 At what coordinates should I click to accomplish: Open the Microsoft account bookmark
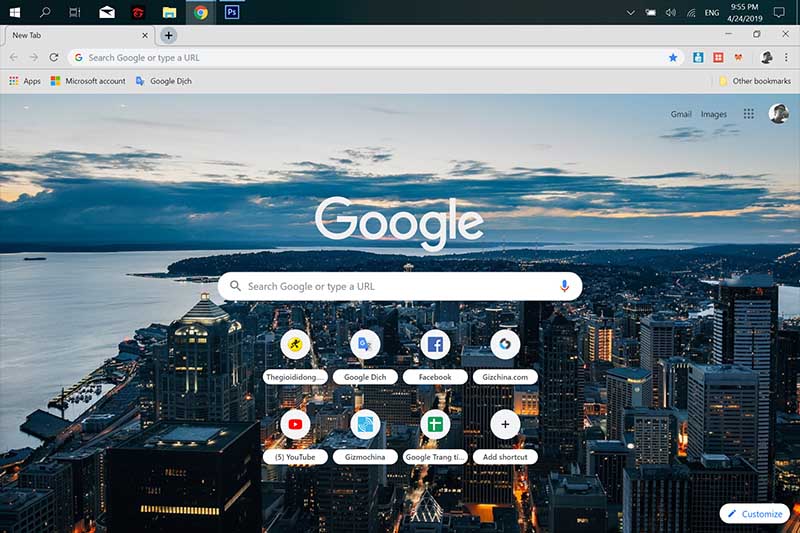click(x=88, y=81)
